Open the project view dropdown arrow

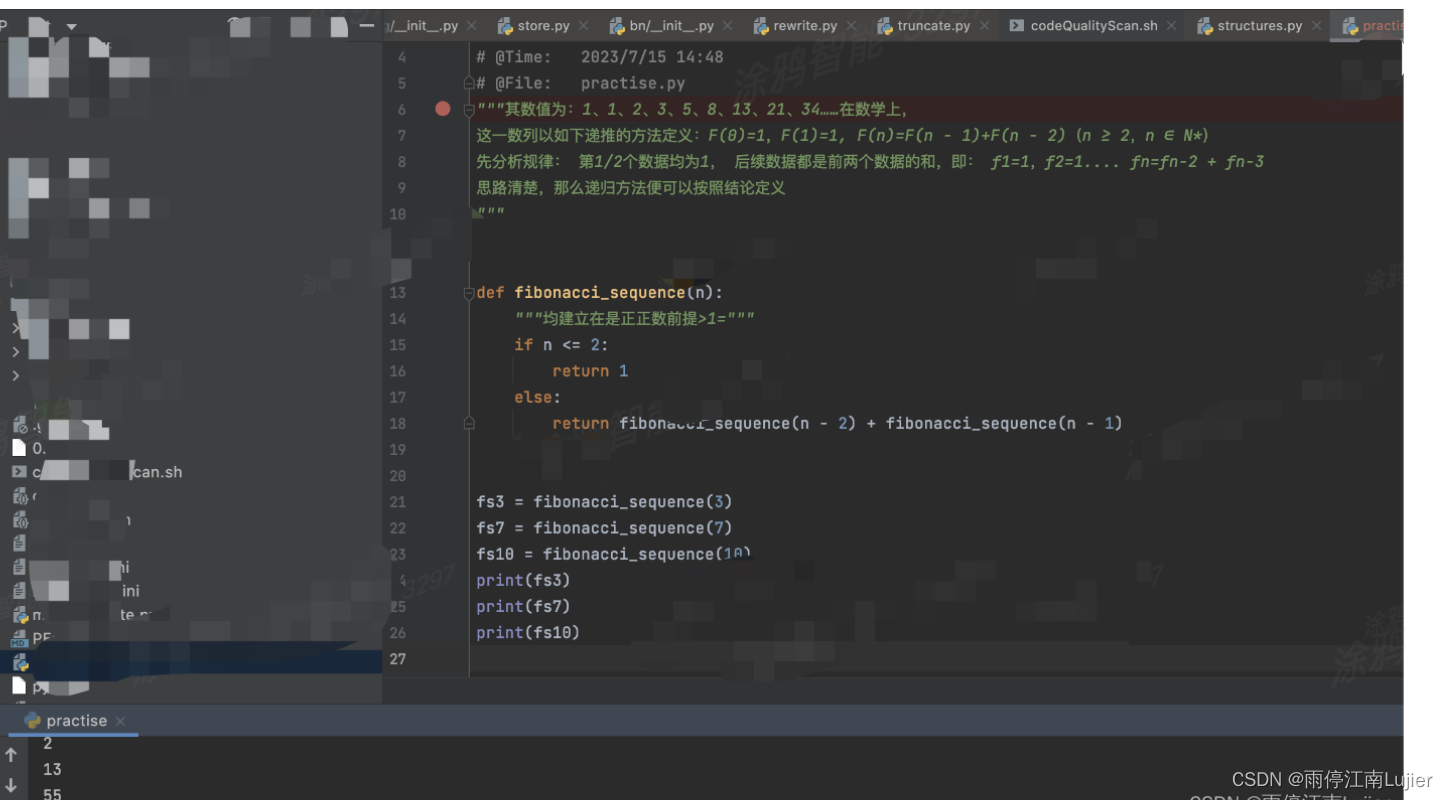[71, 26]
